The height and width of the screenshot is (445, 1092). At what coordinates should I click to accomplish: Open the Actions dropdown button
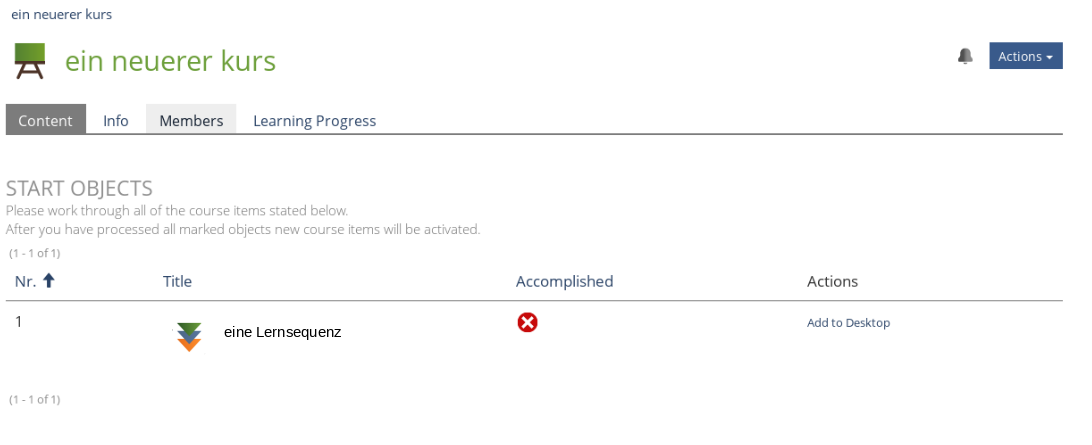click(1025, 56)
